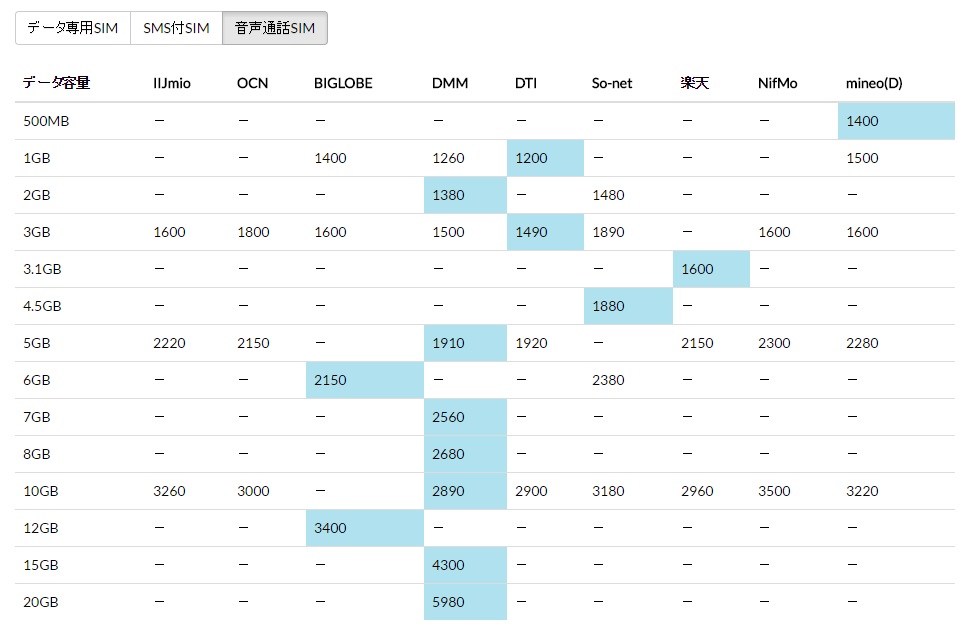Click So-net price 1890

608,232
